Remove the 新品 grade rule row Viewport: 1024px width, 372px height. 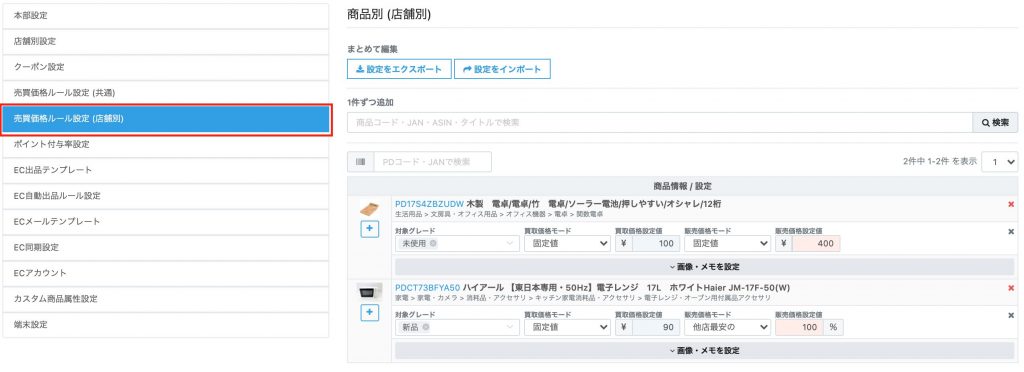point(1011,315)
